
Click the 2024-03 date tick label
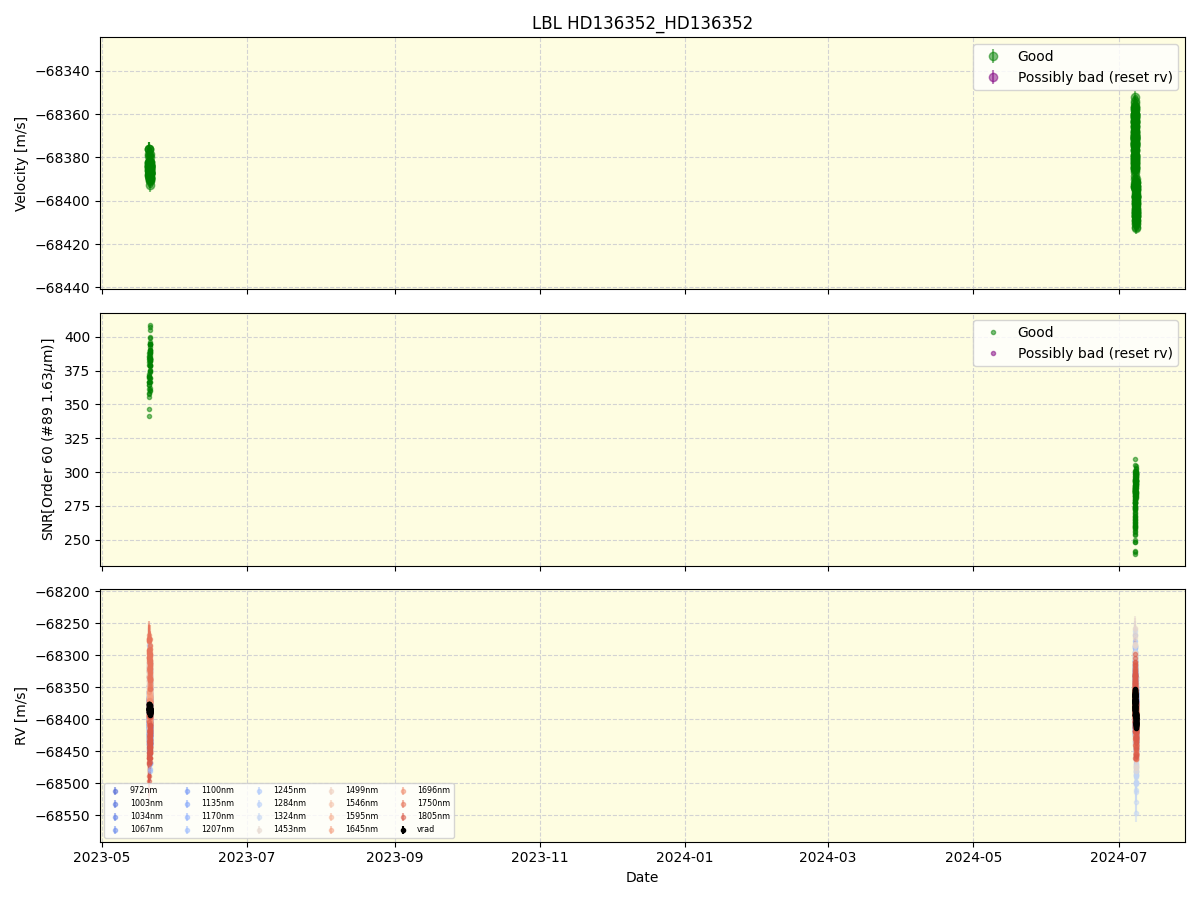click(x=828, y=856)
